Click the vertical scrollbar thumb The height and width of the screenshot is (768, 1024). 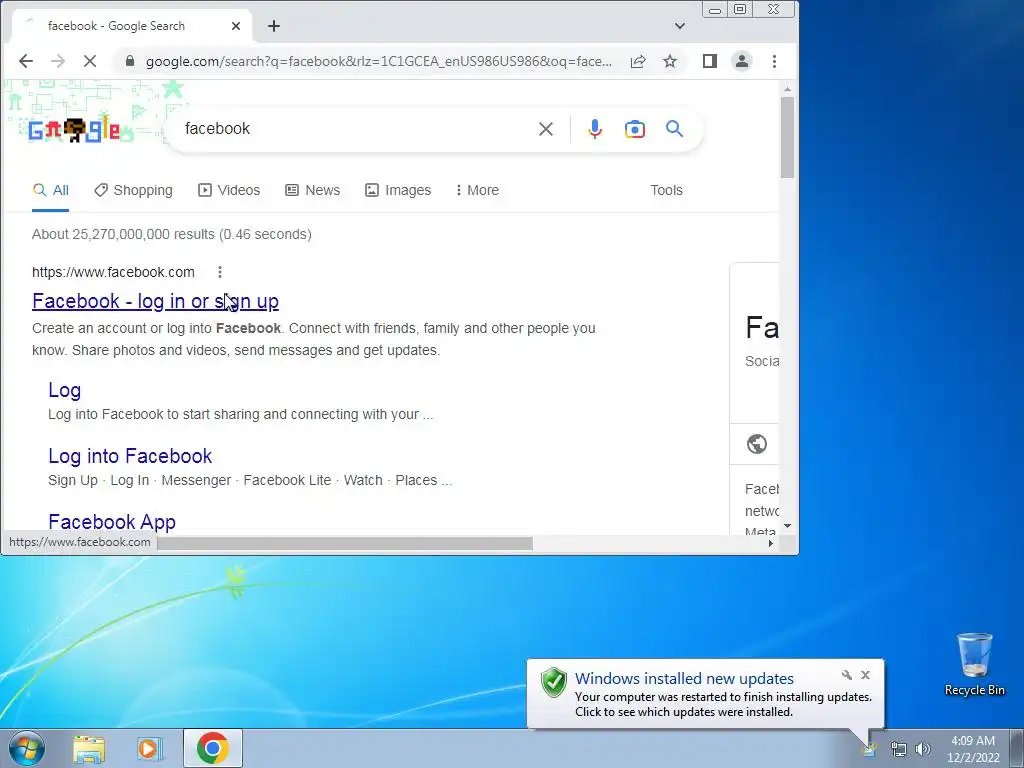(788, 137)
